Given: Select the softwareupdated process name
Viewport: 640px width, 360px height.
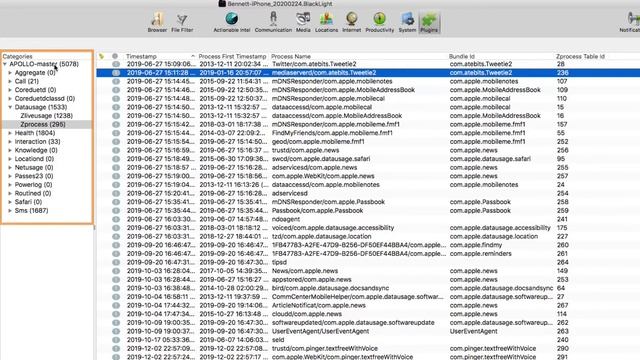Looking at the screenshot, I should pyautogui.click(x=353, y=323).
